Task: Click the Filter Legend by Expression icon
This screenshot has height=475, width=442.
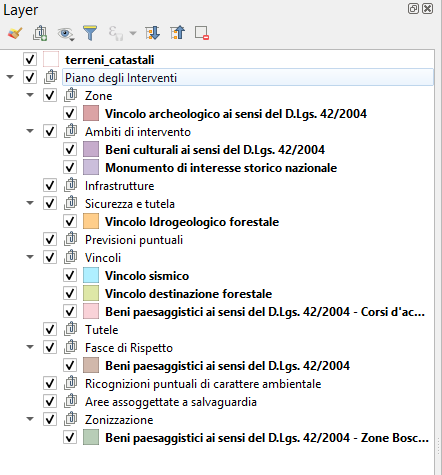Action: pyautogui.click(x=116, y=33)
